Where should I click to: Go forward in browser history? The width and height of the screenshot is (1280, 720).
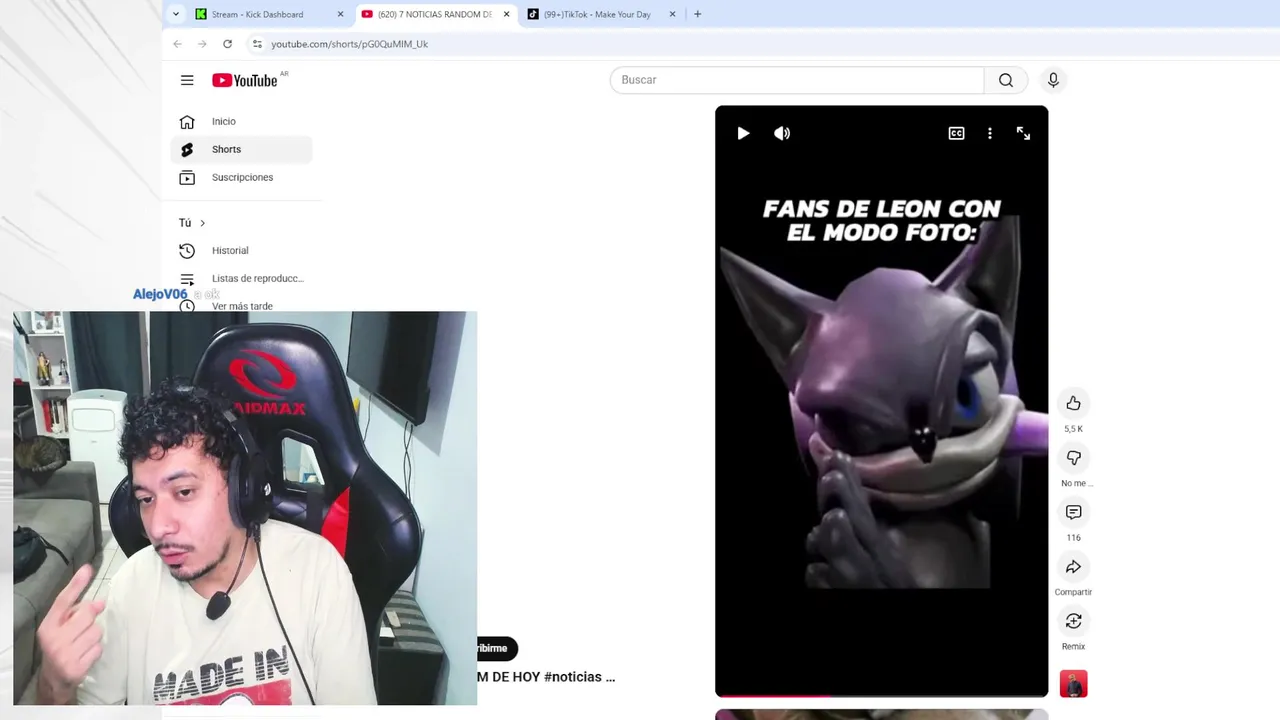(x=202, y=44)
